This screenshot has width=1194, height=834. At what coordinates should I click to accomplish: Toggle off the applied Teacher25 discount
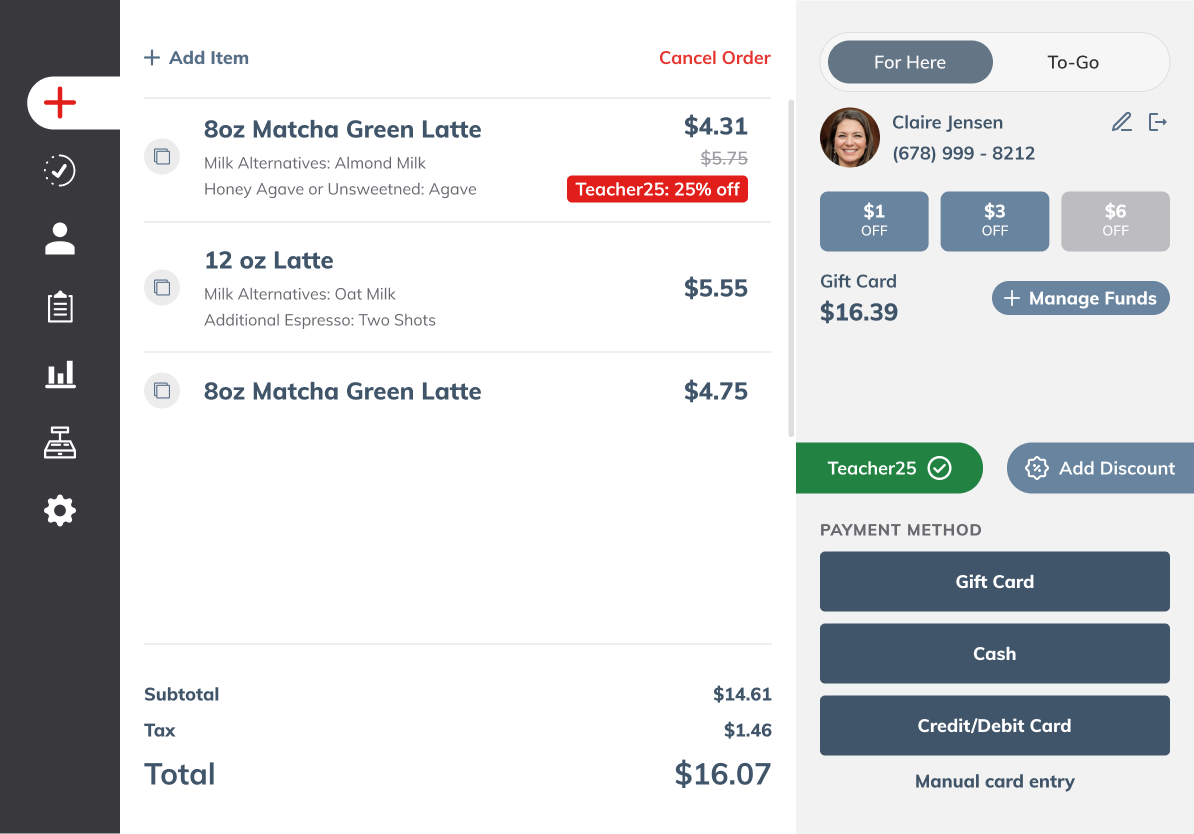click(939, 467)
